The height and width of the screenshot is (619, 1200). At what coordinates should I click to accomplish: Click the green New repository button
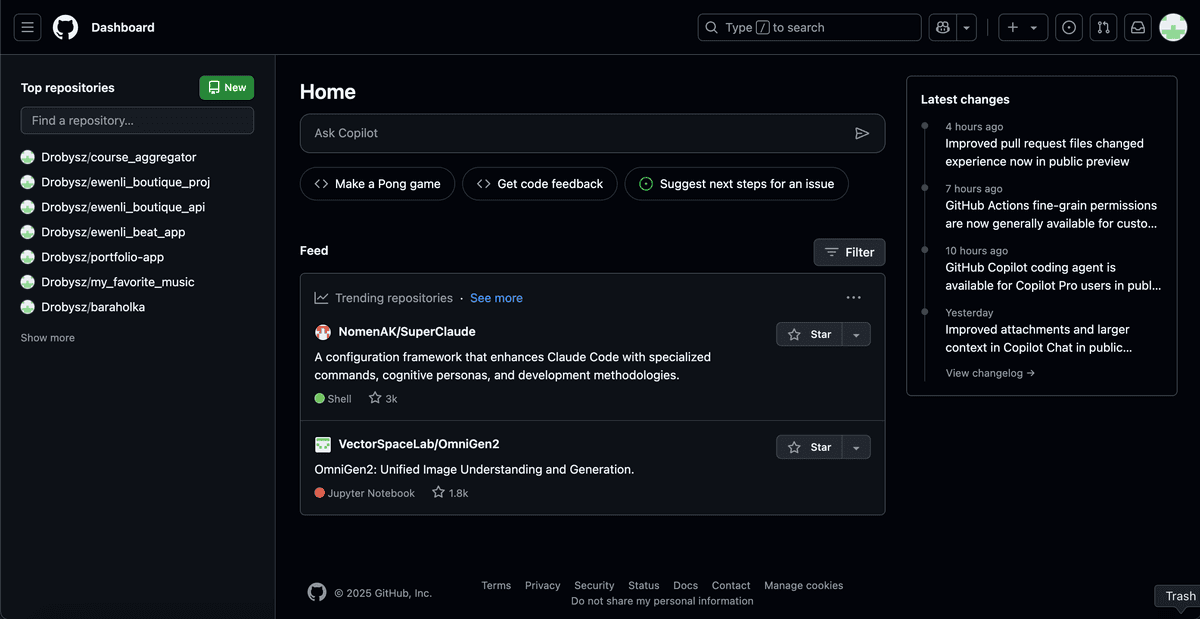pos(227,88)
